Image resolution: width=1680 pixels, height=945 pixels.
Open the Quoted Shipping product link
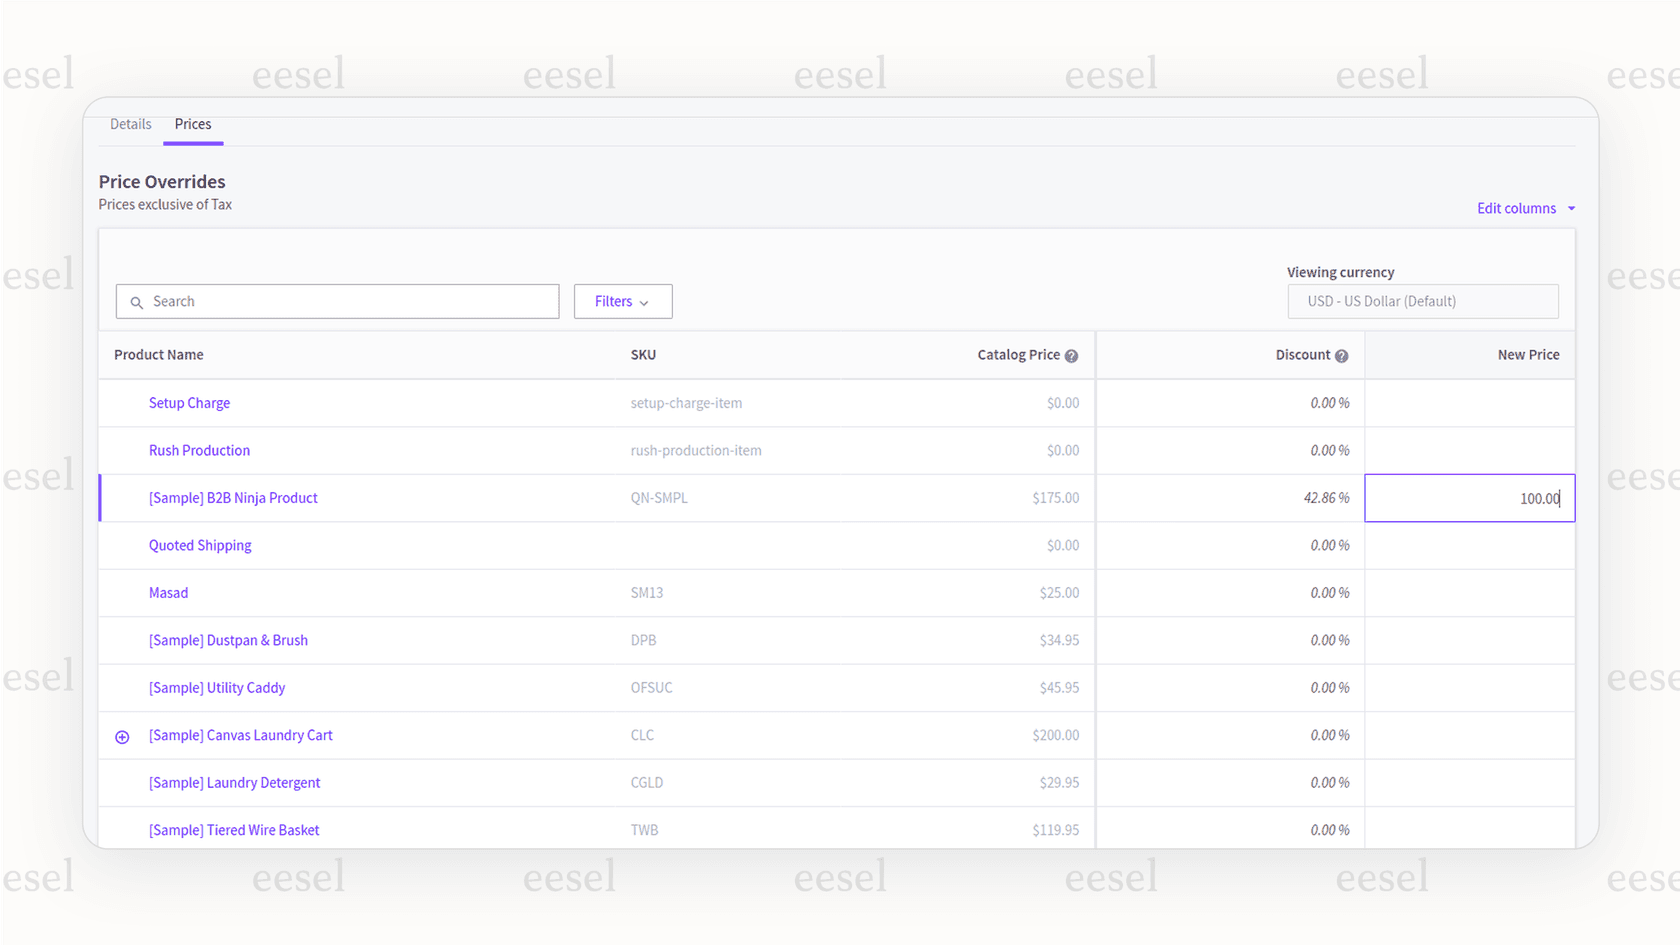point(200,545)
